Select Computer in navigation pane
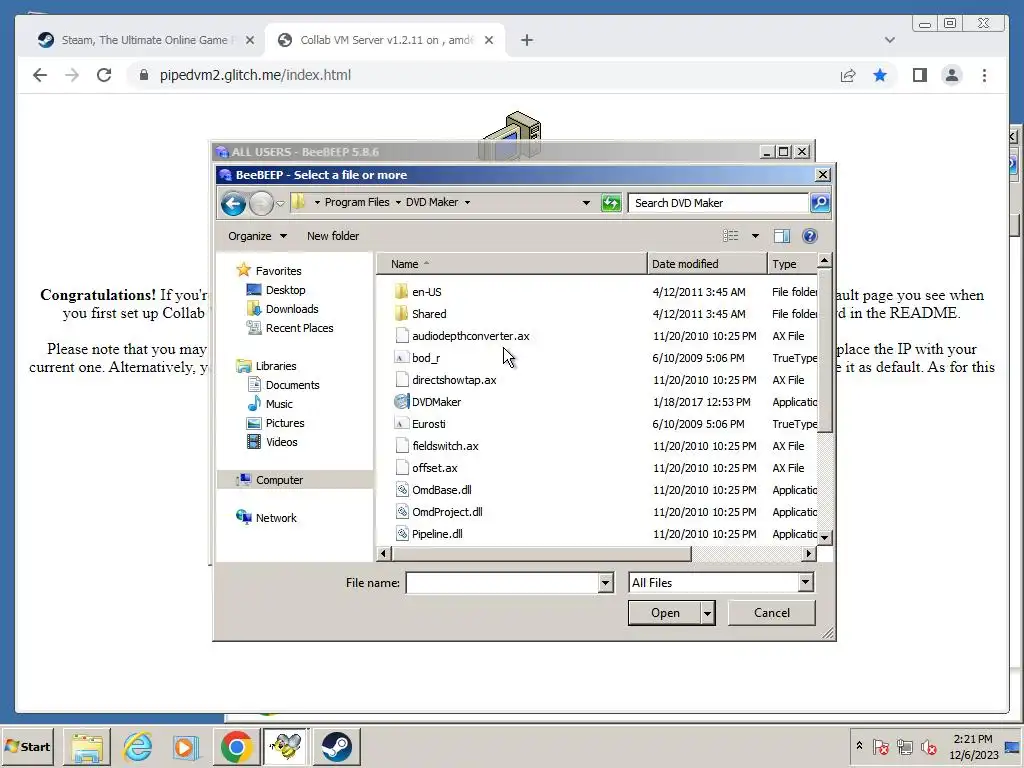 [x=280, y=480]
